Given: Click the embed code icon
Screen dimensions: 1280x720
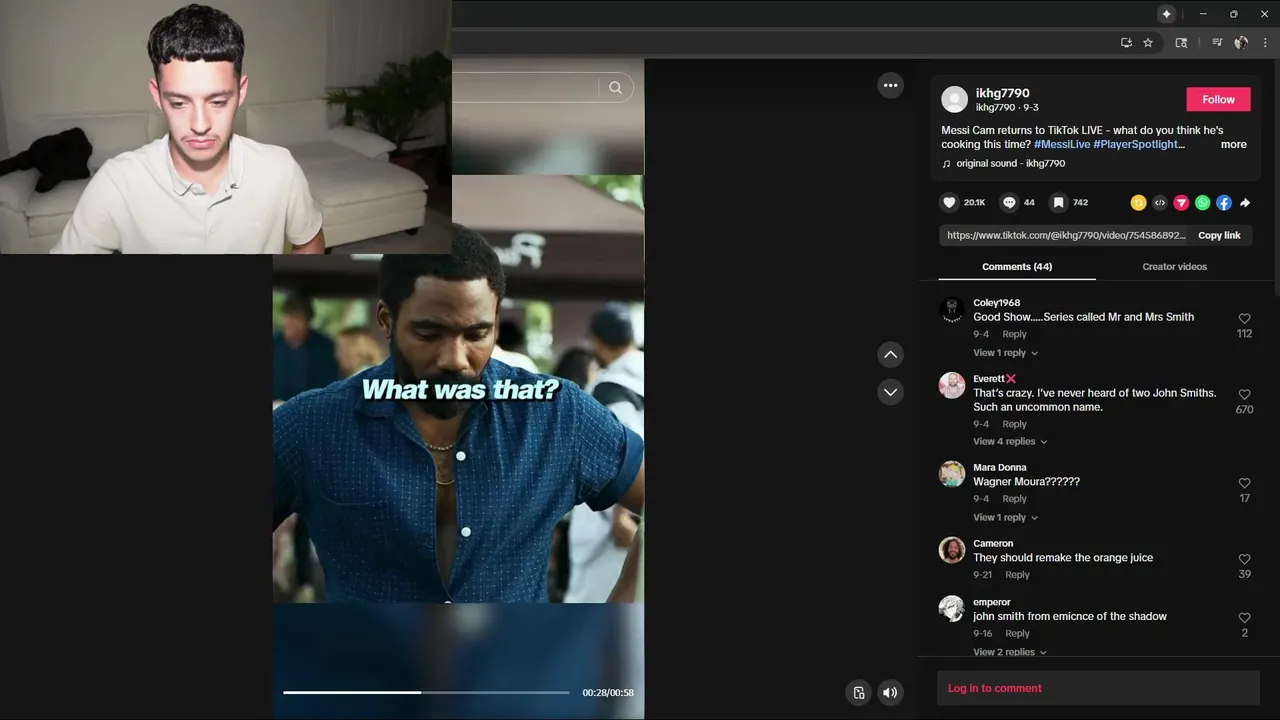Looking at the screenshot, I should tap(1159, 202).
